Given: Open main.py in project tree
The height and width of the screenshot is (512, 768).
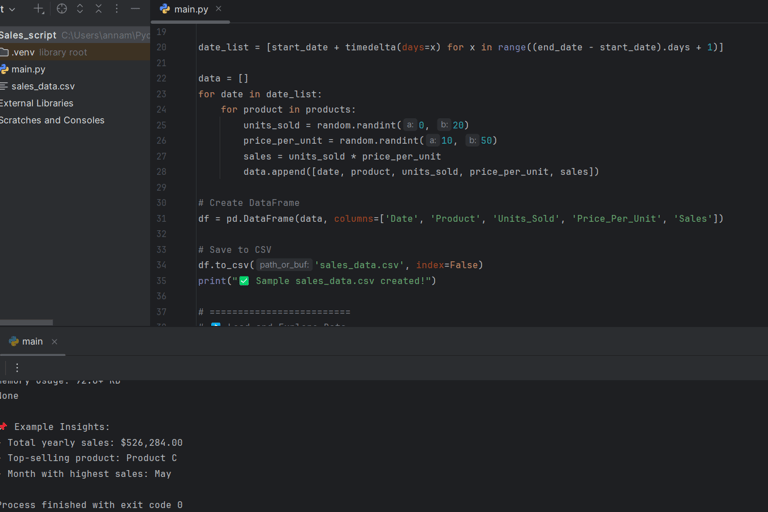Looking at the screenshot, I should click(x=28, y=70).
